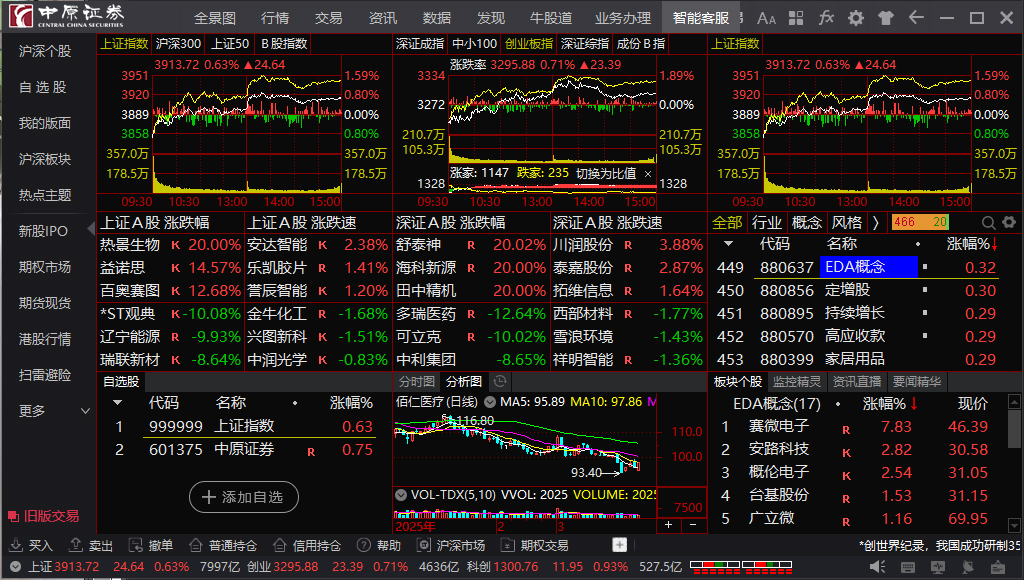The width and height of the screenshot is (1024, 580).
Task: Click the 添加自选 button
Action: [244, 497]
